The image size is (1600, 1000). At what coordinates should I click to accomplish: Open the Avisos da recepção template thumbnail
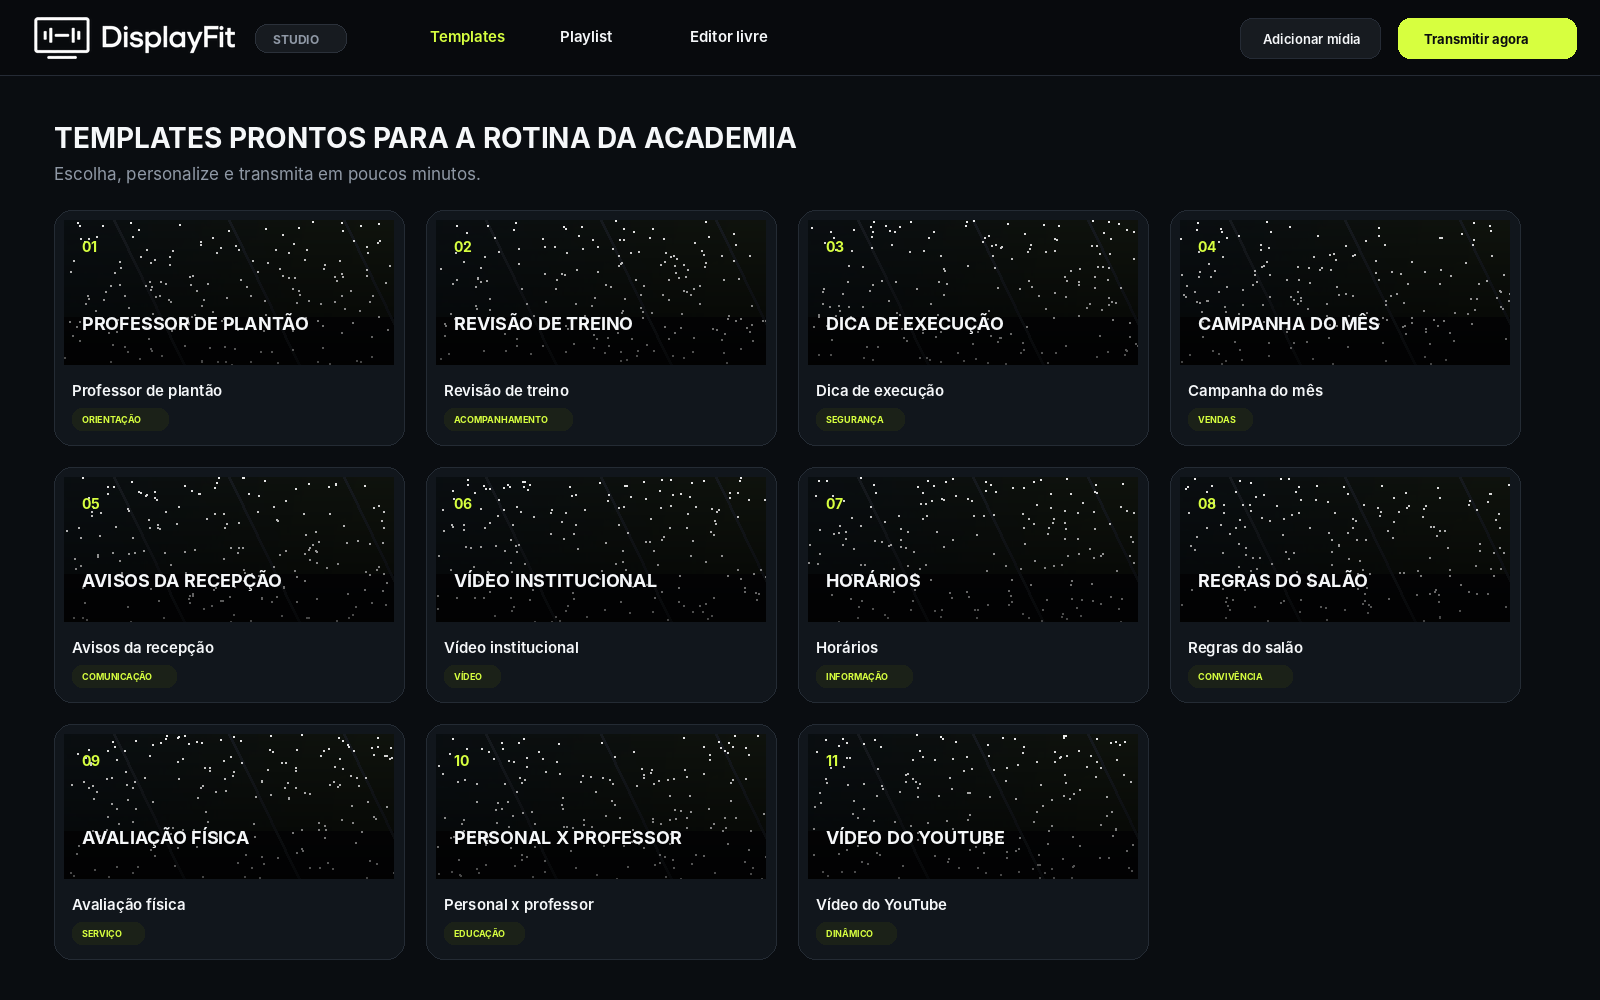[229, 549]
